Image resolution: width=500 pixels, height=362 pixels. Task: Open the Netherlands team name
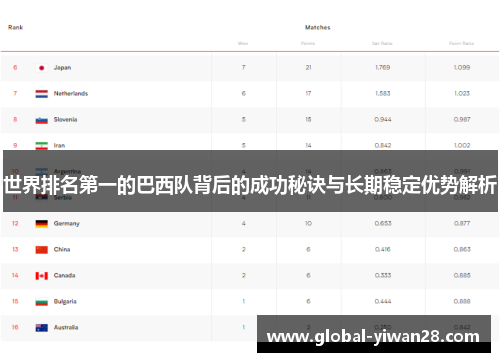pyautogui.click(x=71, y=94)
